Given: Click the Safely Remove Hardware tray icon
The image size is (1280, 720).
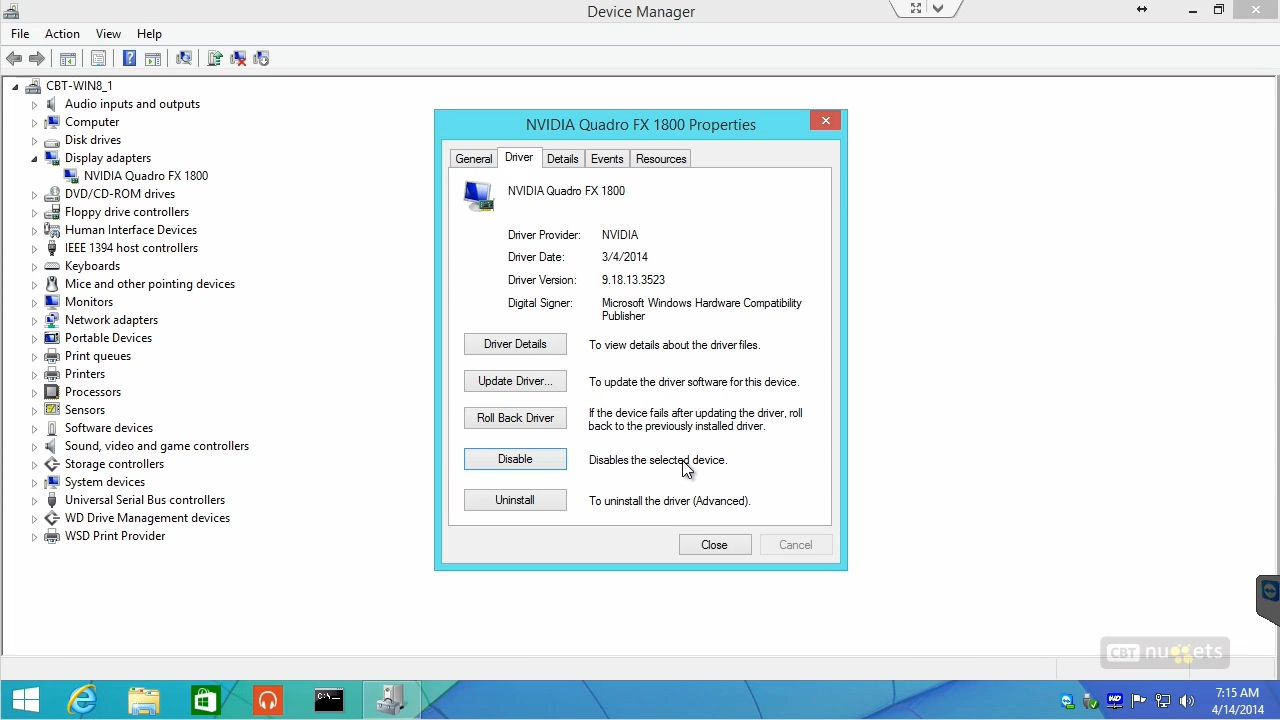Looking at the screenshot, I should 1091,701.
